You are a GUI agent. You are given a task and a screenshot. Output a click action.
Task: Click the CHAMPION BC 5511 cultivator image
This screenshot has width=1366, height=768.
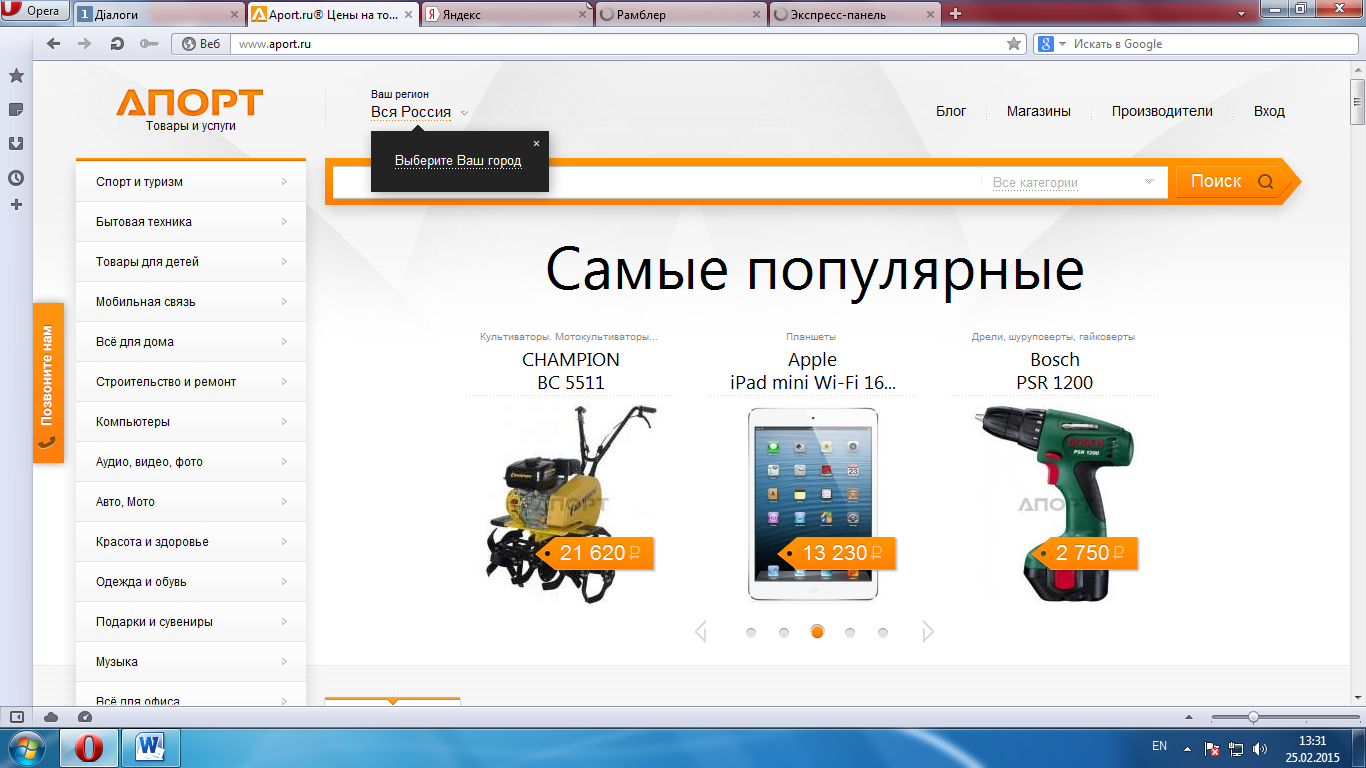coord(570,502)
